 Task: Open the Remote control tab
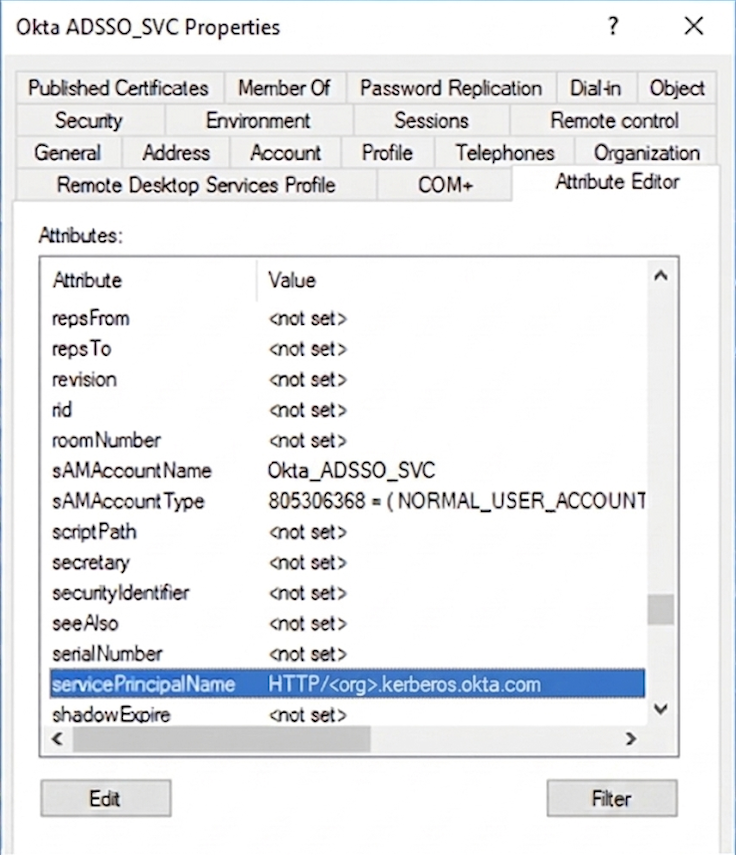pyautogui.click(x=614, y=121)
